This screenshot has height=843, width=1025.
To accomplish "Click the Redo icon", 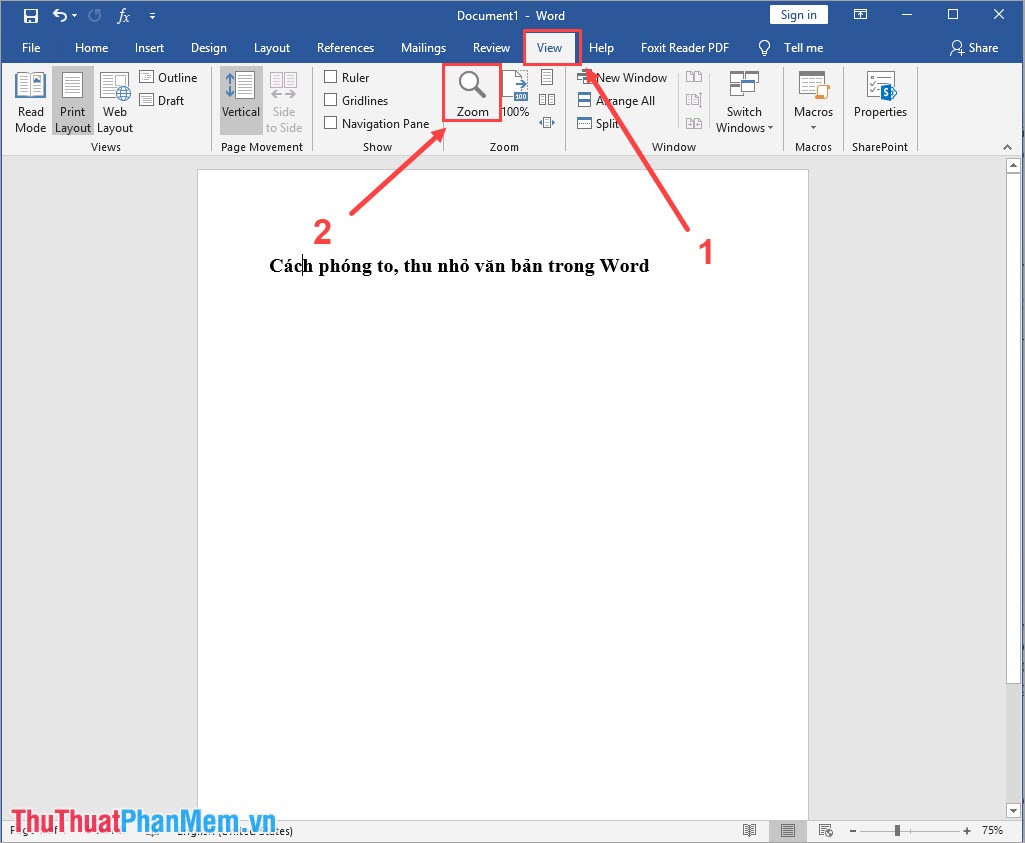I will click(95, 15).
